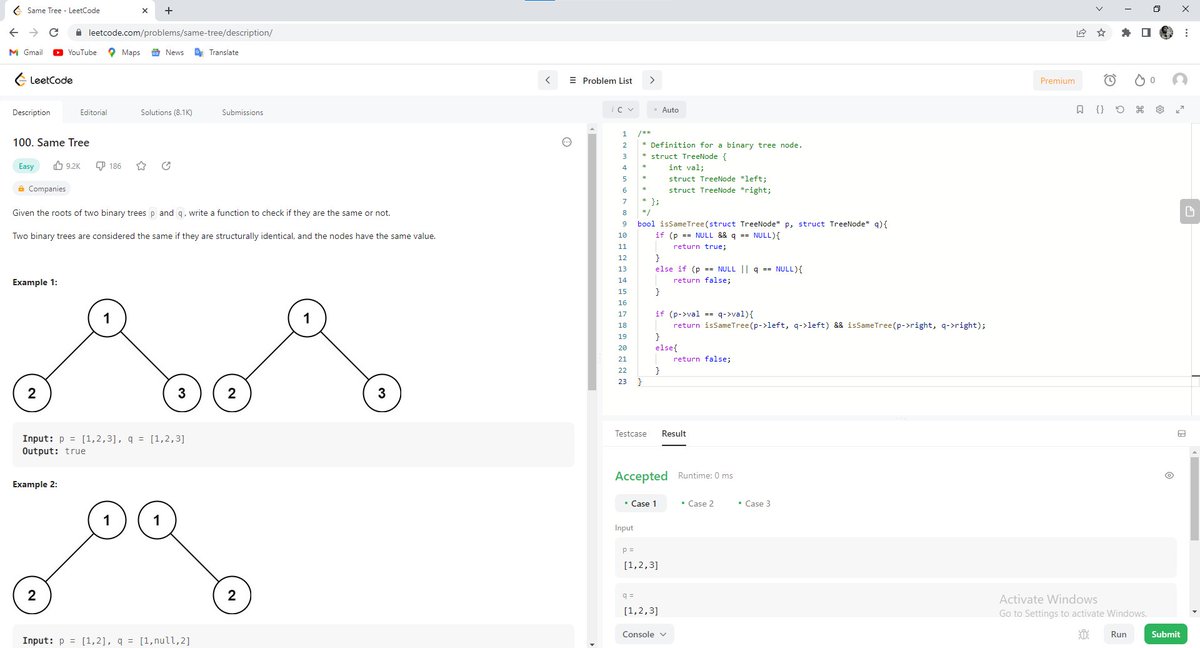
Task: Open a new browser tab
Action: 168,11
